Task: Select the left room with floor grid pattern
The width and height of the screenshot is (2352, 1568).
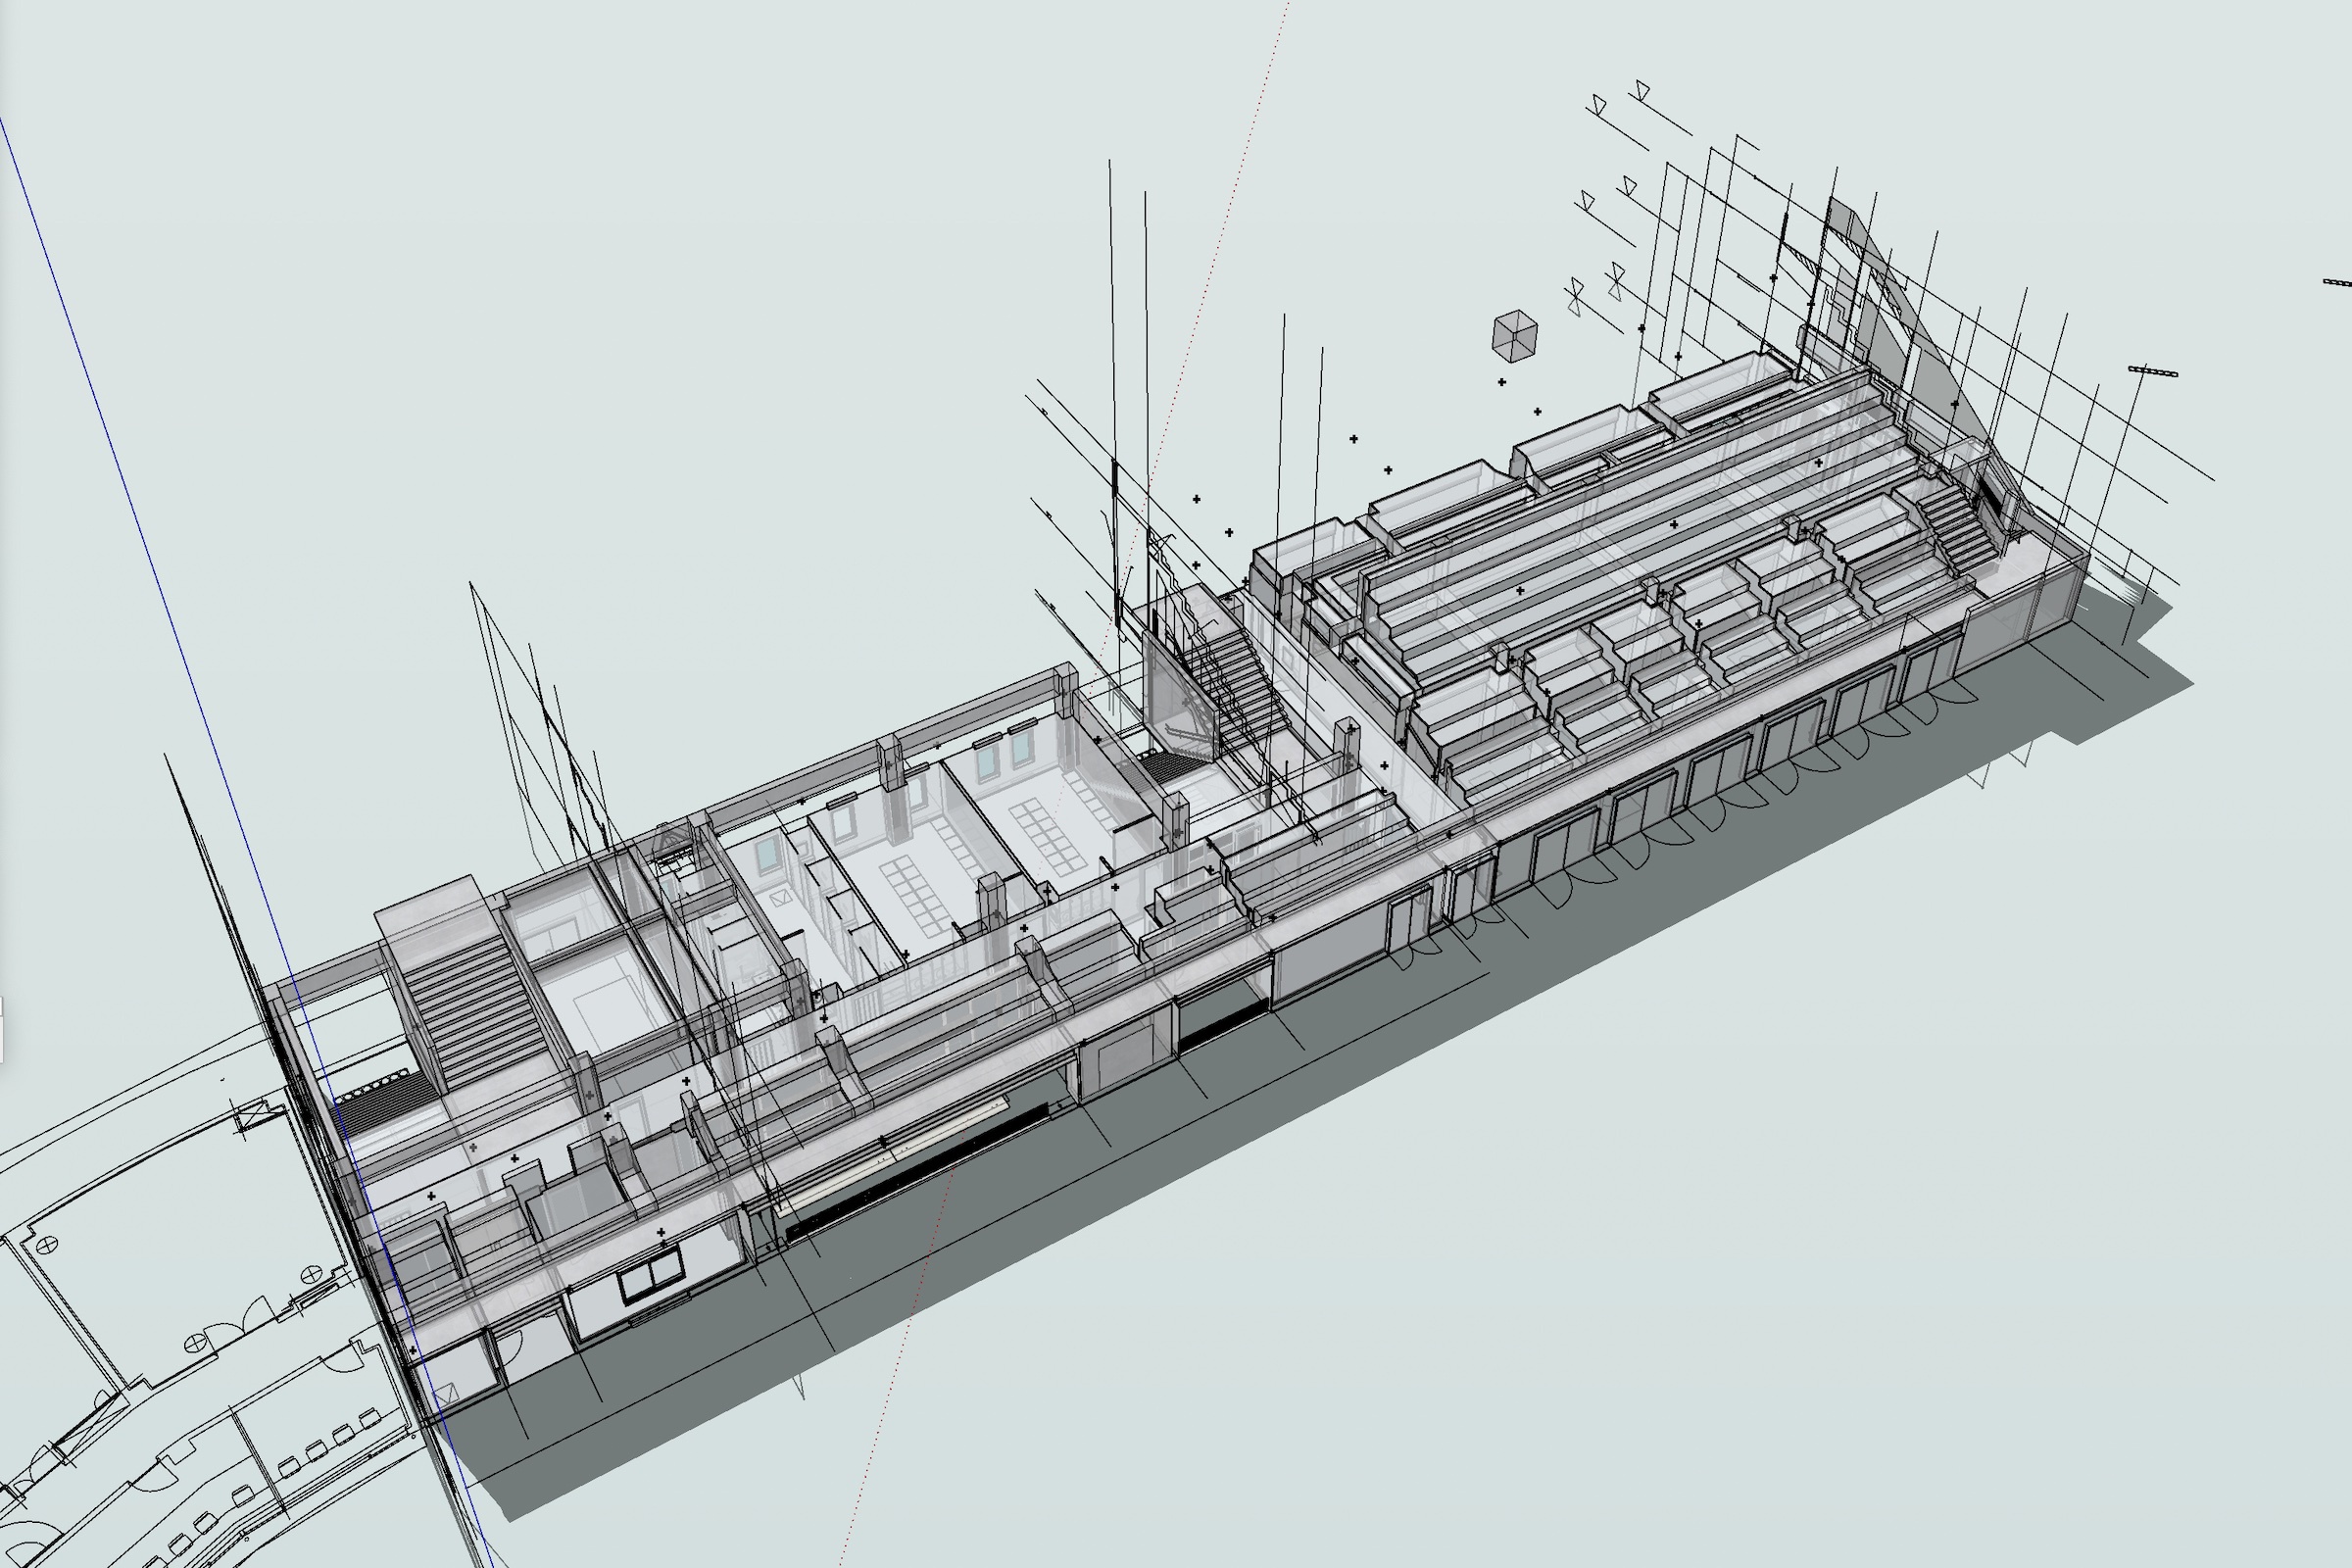Action: [917, 897]
